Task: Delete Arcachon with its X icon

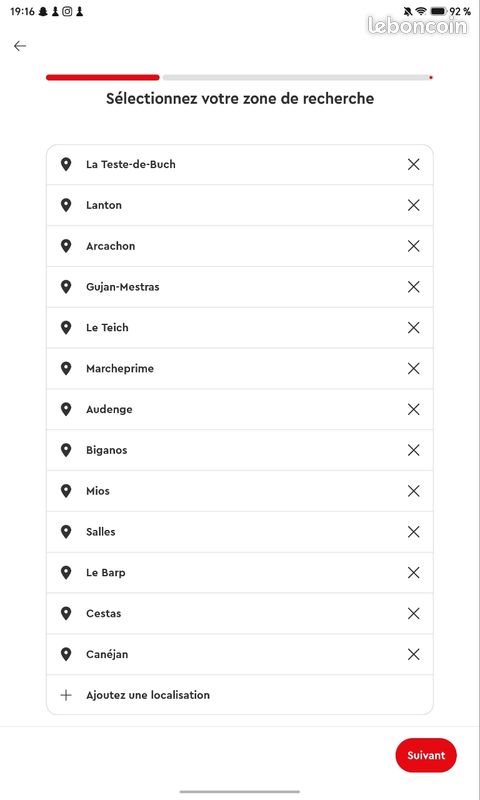Action: point(413,246)
